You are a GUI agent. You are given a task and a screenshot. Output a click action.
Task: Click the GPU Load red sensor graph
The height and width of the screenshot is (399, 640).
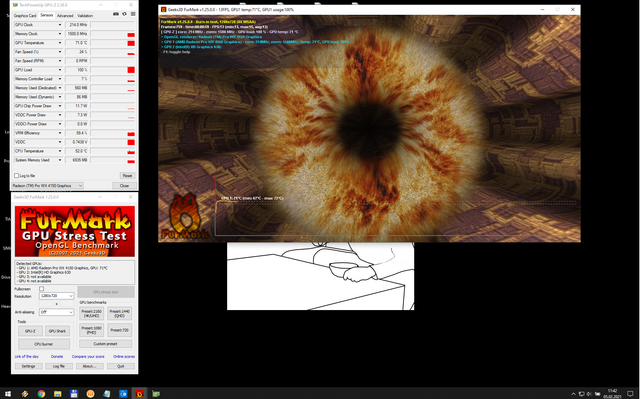click(x=112, y=70)
